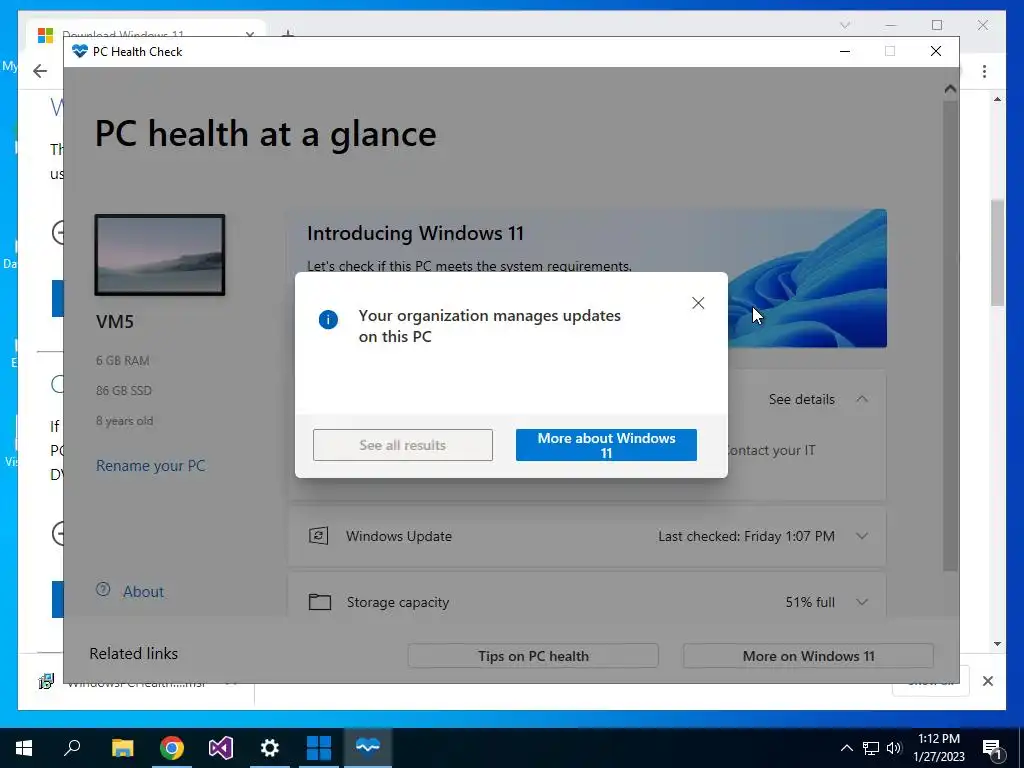Click the Tips on PC health button
Image resolution: width=1024 pixels, height=768 pixels.
click(533, 656)
